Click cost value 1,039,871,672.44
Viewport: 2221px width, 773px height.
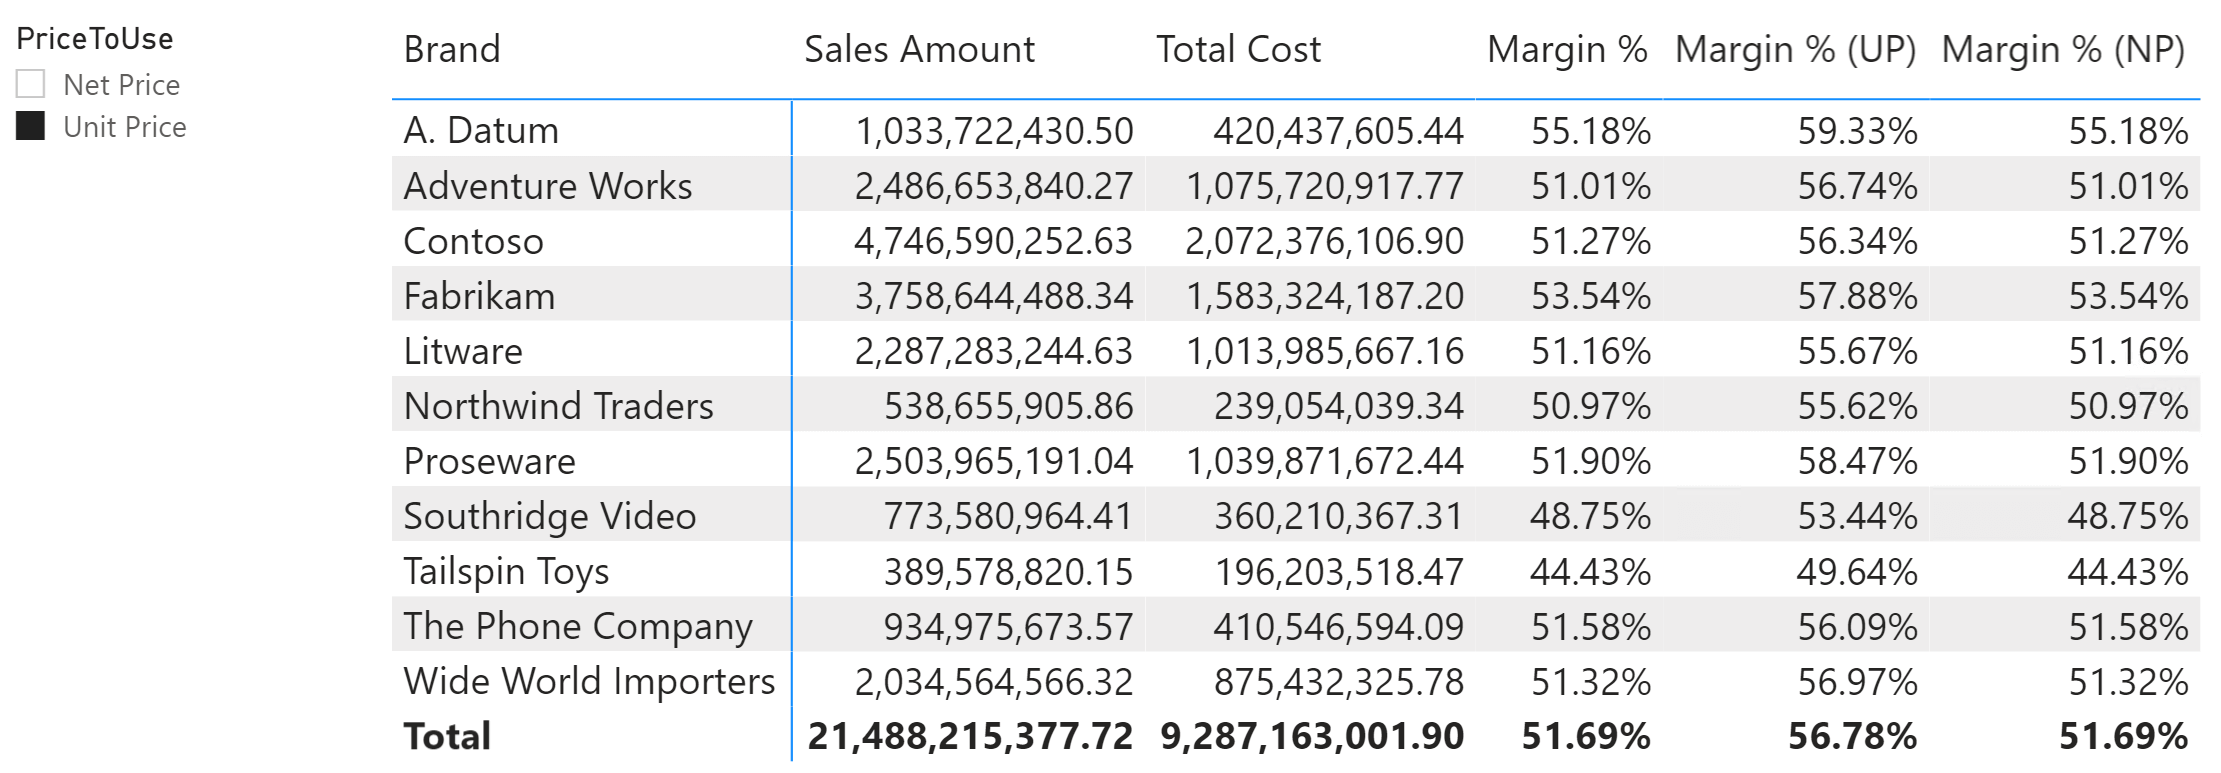[1324, 461]
